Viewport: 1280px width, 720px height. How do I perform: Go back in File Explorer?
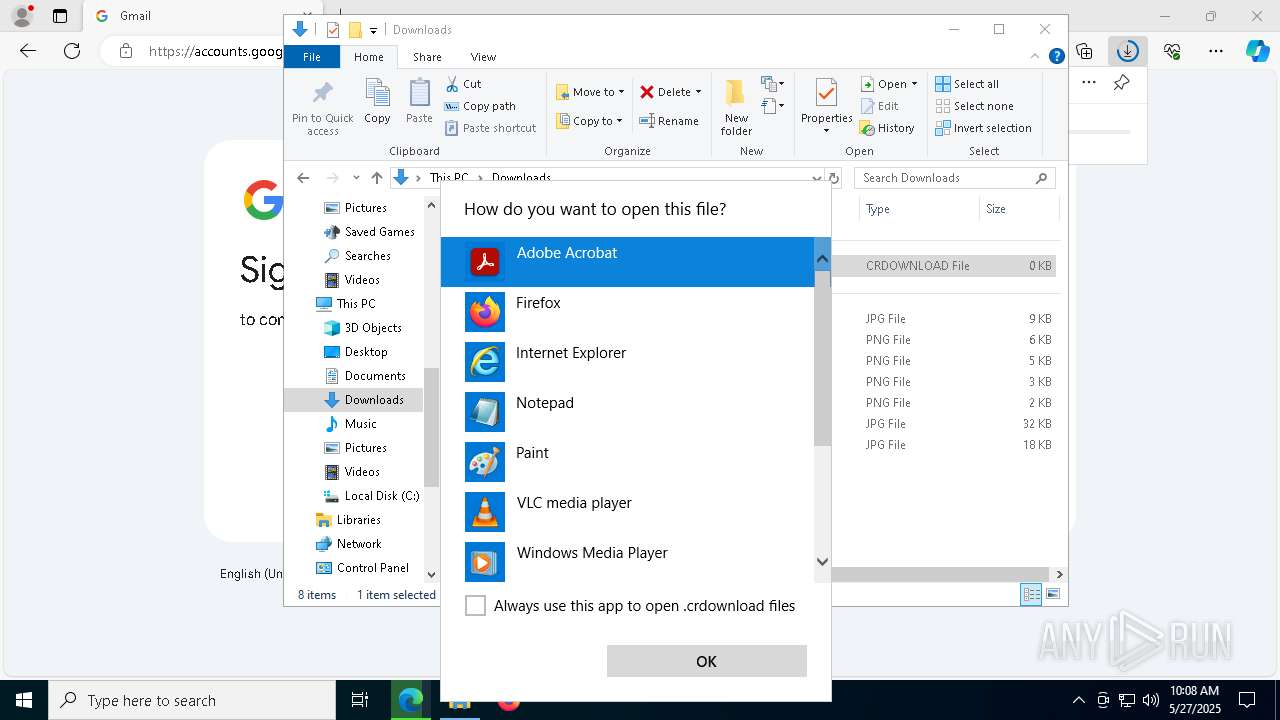click(303, 178)
